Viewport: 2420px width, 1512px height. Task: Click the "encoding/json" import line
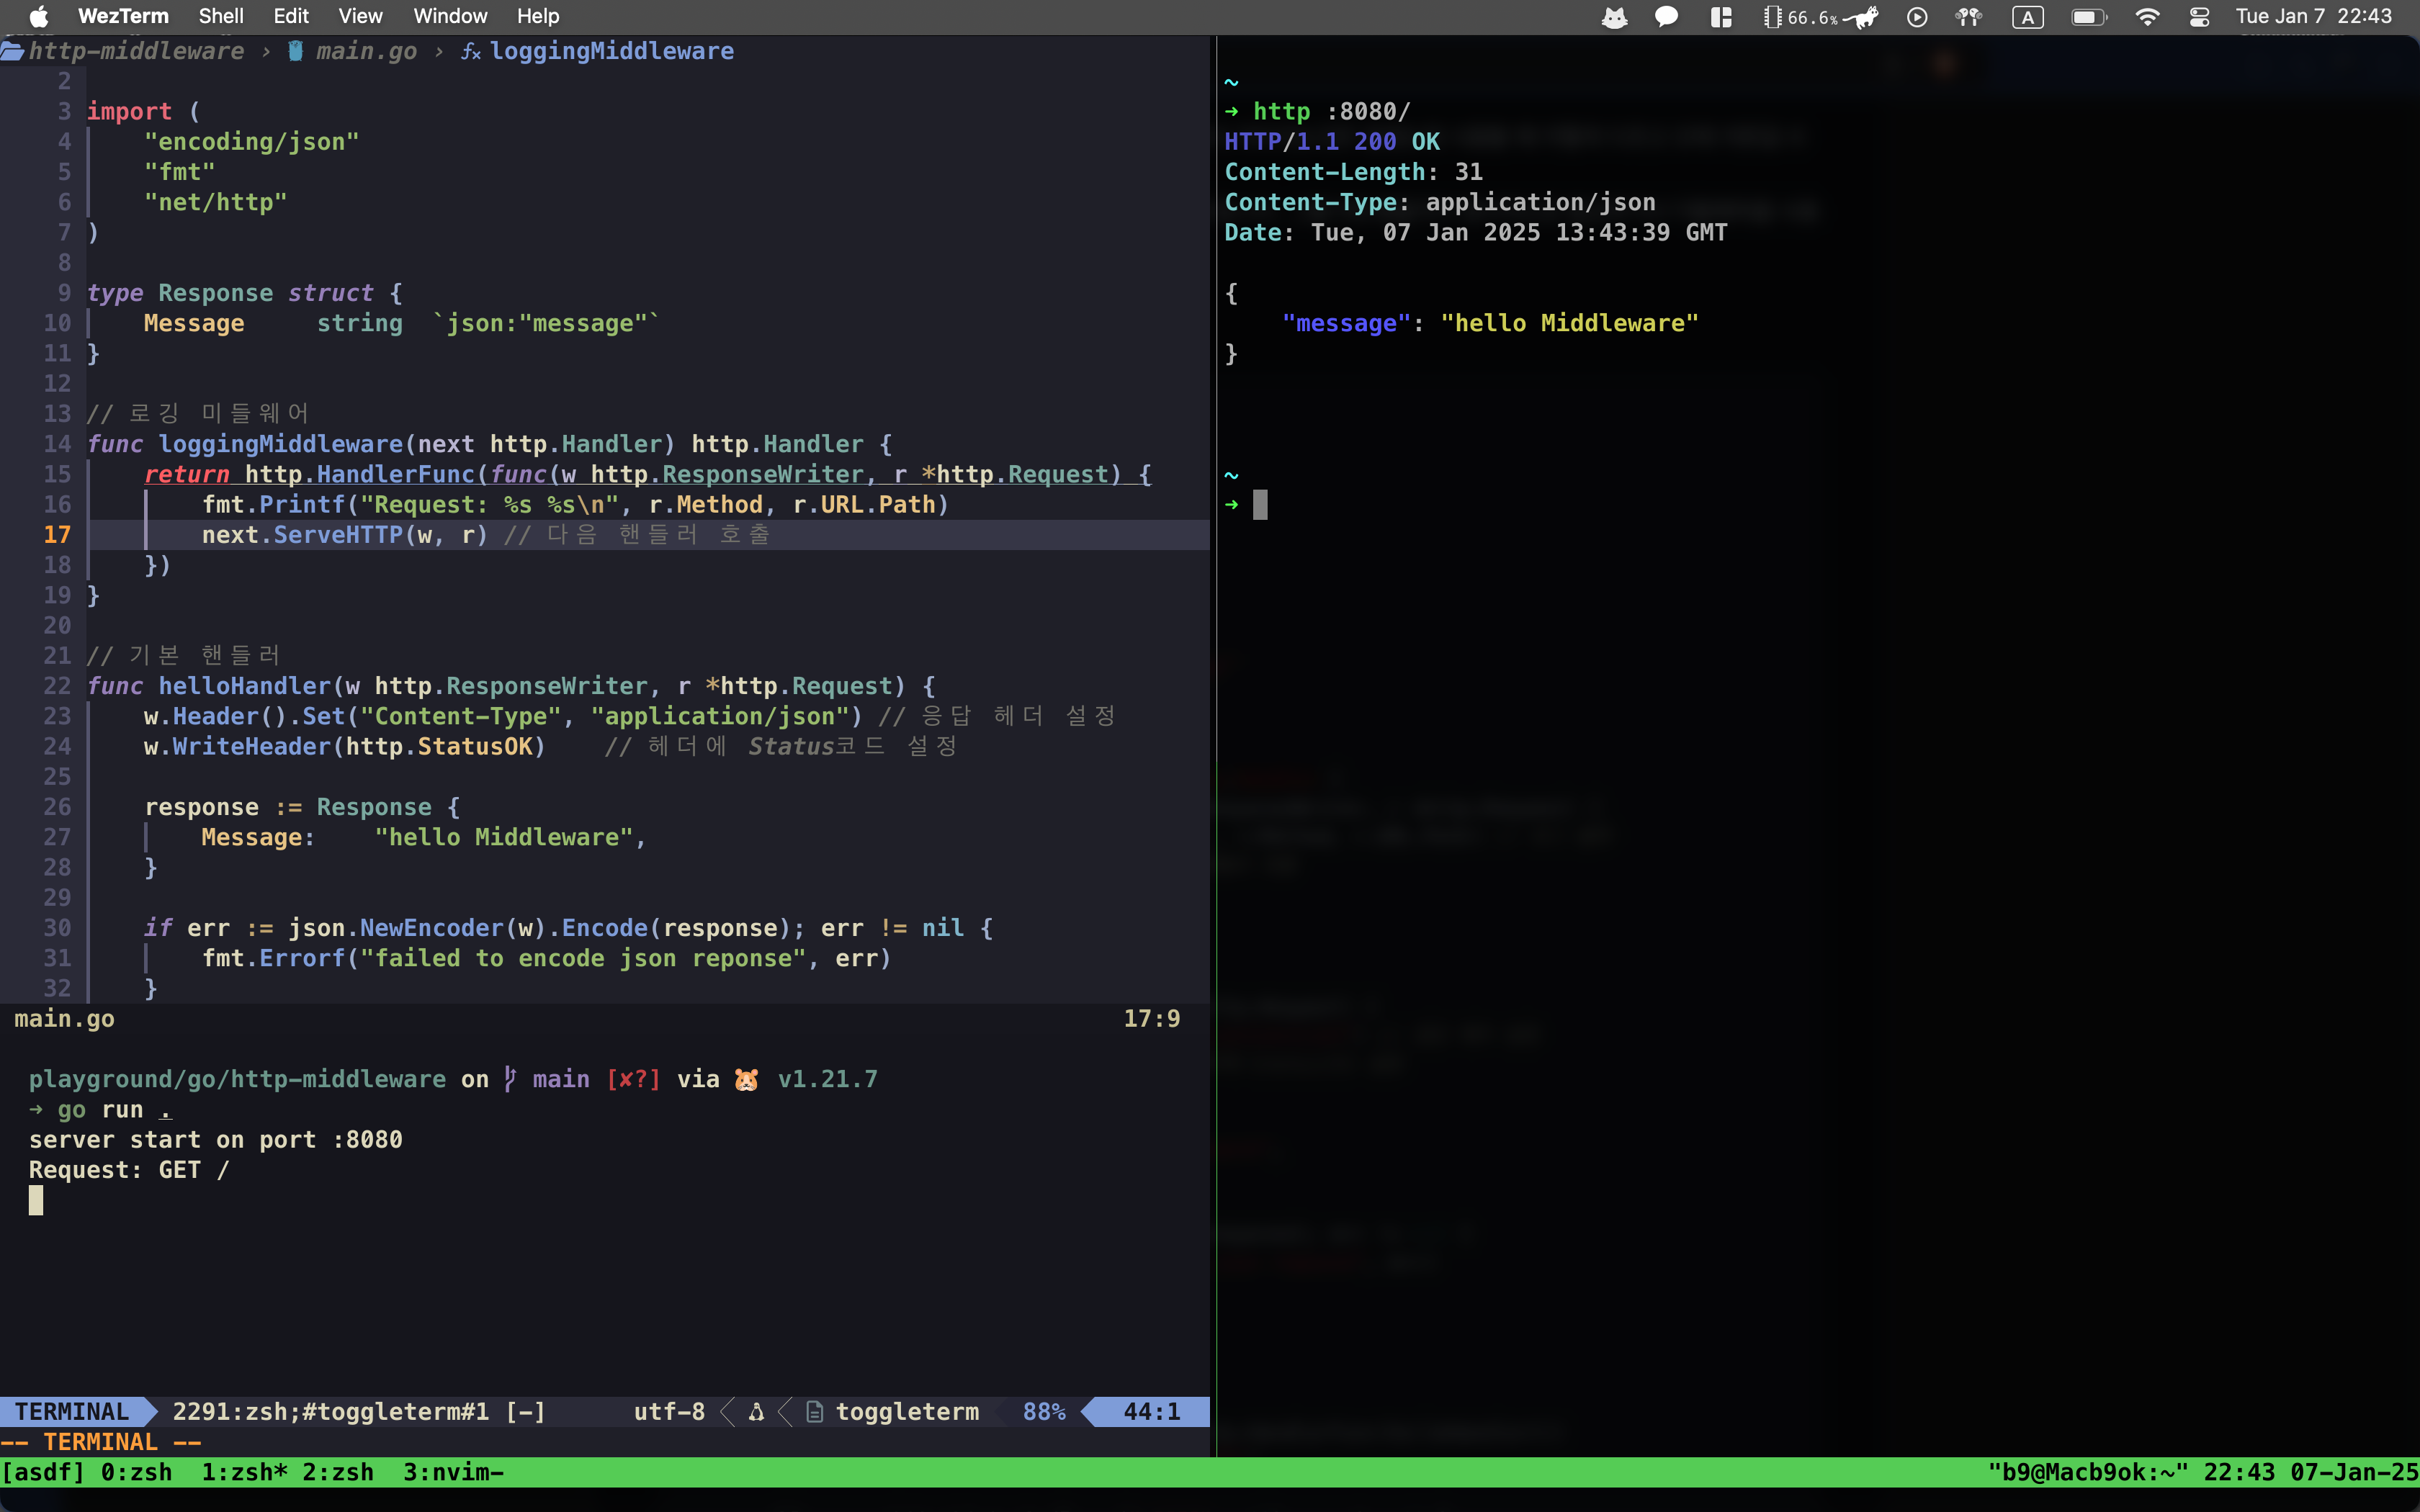[251, 142]
